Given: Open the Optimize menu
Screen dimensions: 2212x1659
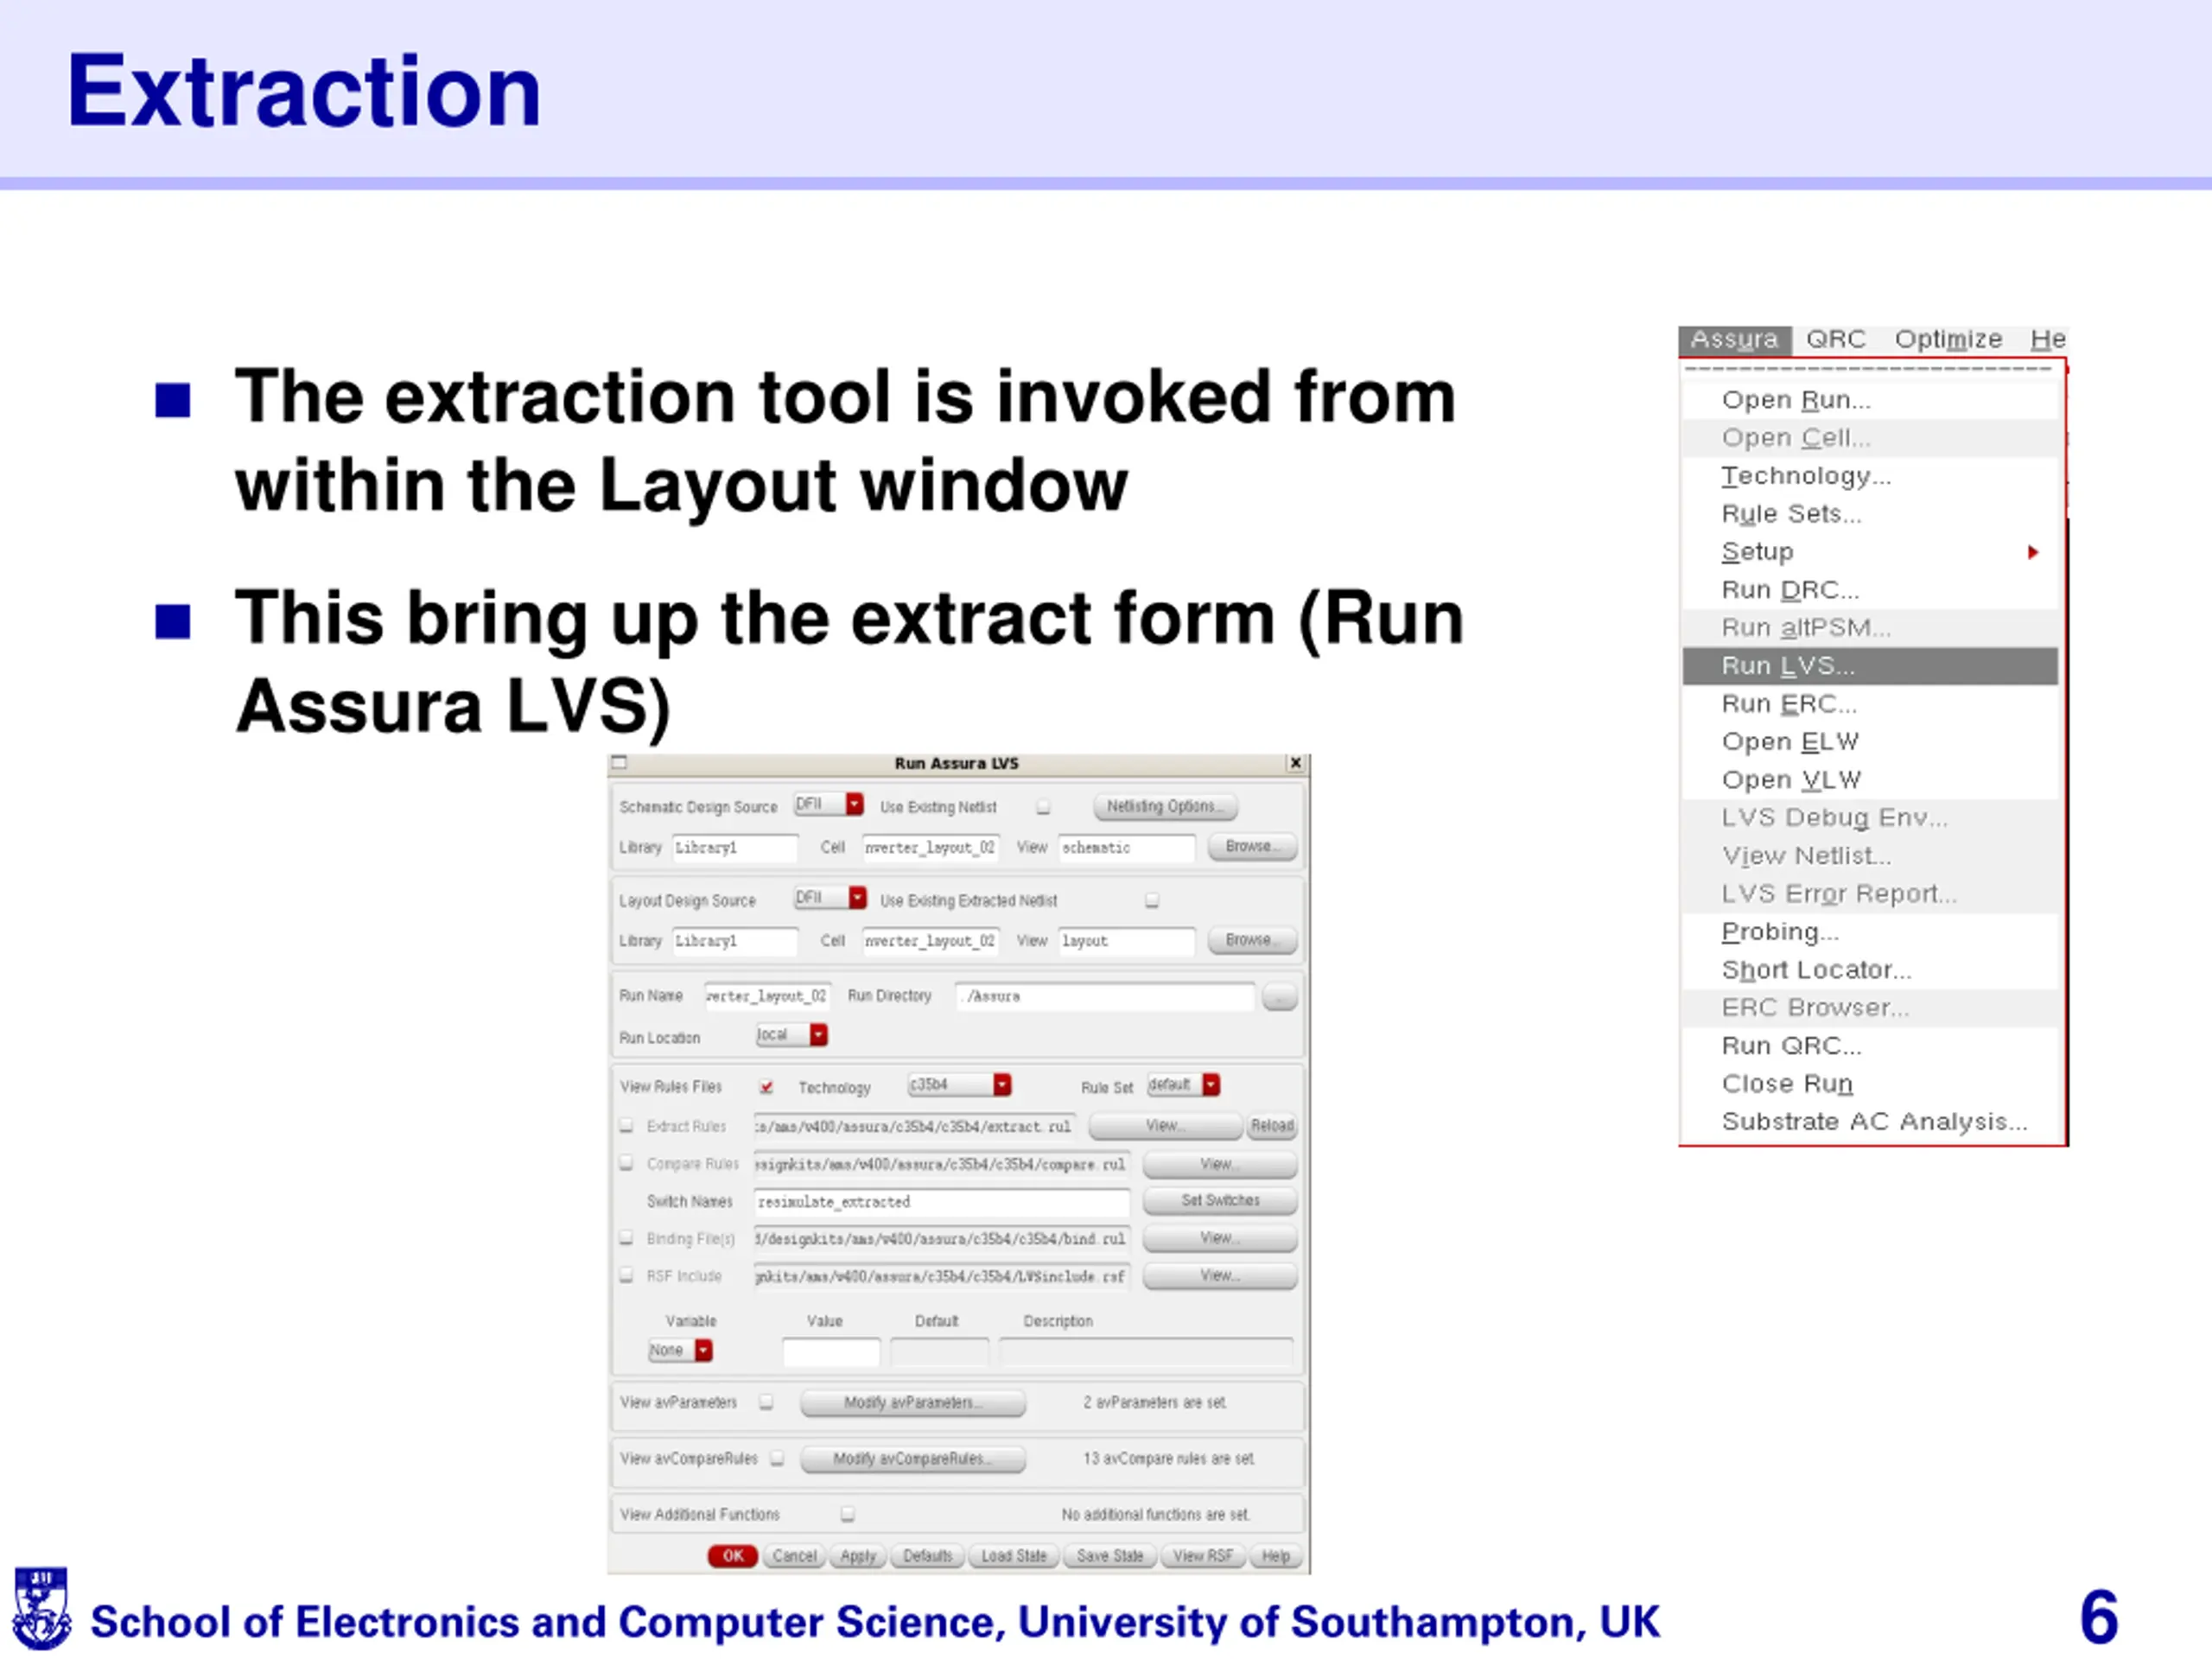Looking at the screenshot, I should pyautogui.click(x=1948, y=340).
